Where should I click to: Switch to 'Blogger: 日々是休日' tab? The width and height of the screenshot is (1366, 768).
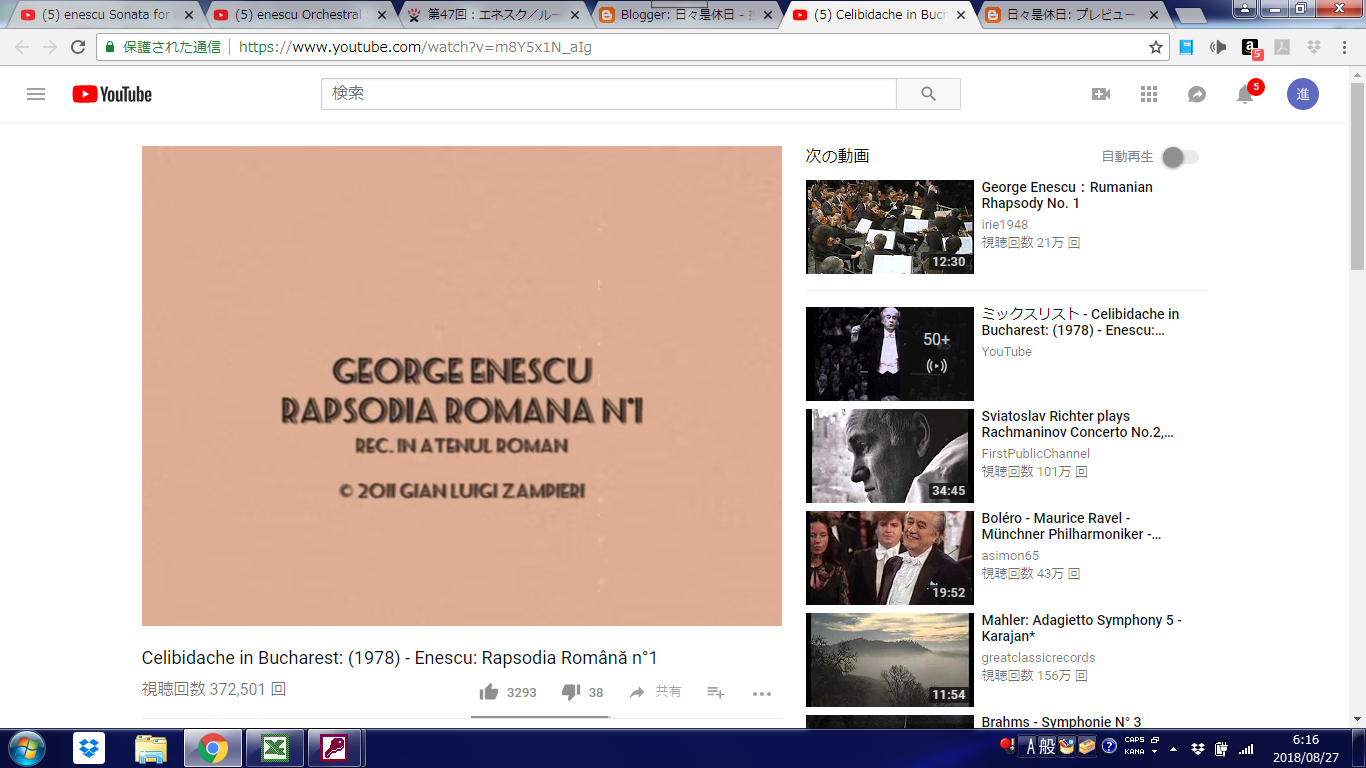(x=684, y=15)
